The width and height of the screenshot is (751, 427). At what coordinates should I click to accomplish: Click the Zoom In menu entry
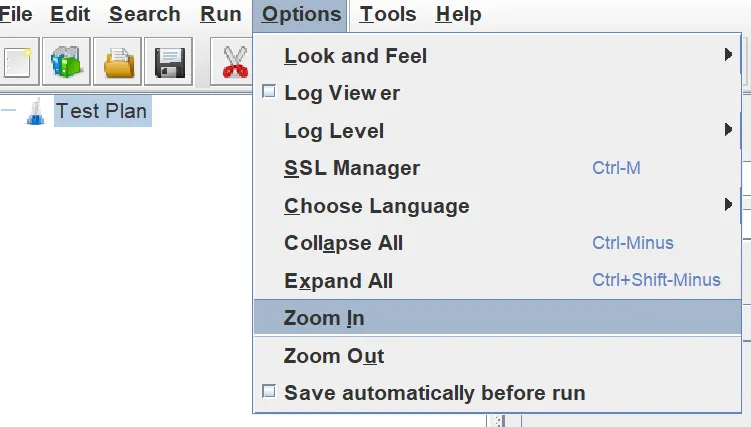(x=324, y=318)
